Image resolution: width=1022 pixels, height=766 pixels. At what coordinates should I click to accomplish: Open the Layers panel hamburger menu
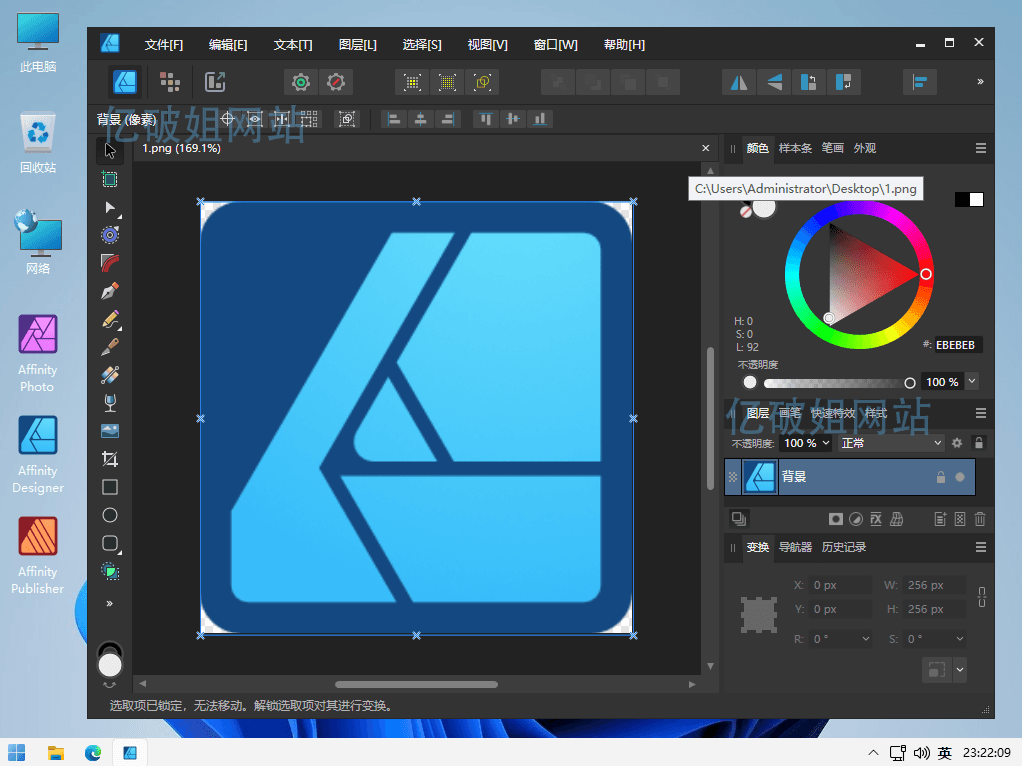point(980,413)
